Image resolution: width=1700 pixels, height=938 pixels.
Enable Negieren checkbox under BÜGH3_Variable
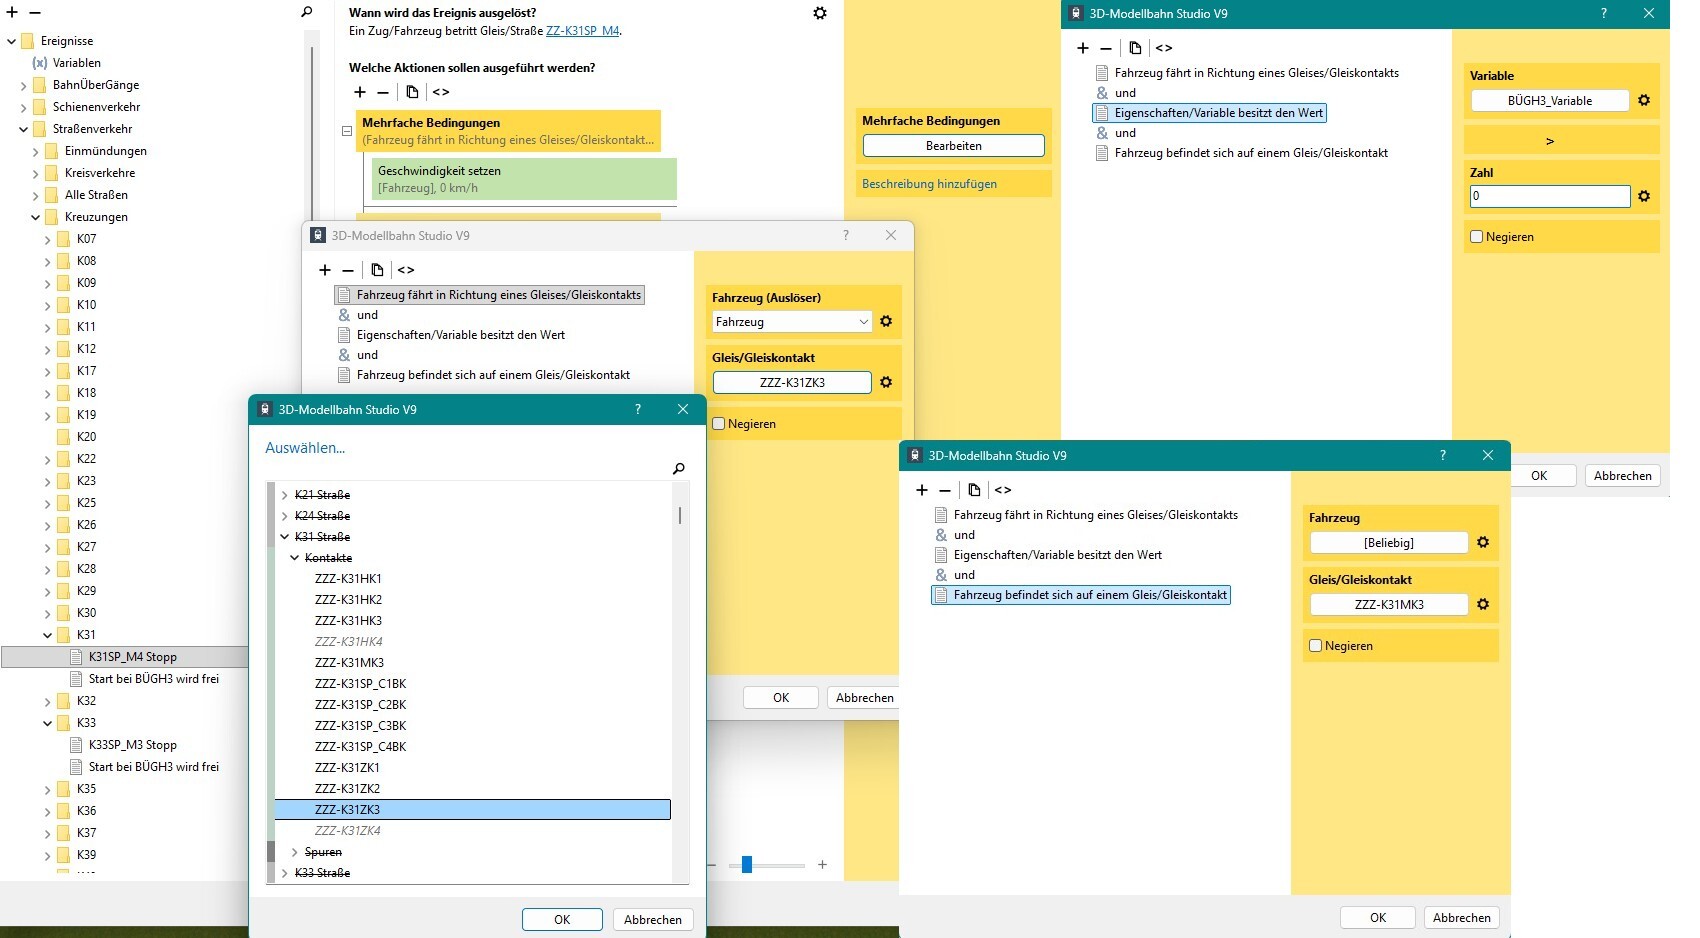(x=1476, y=237)
